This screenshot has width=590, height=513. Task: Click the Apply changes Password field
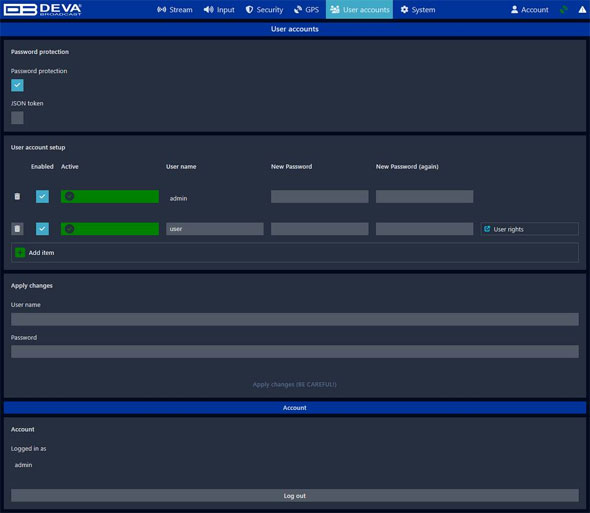click(x=295, y=352)
